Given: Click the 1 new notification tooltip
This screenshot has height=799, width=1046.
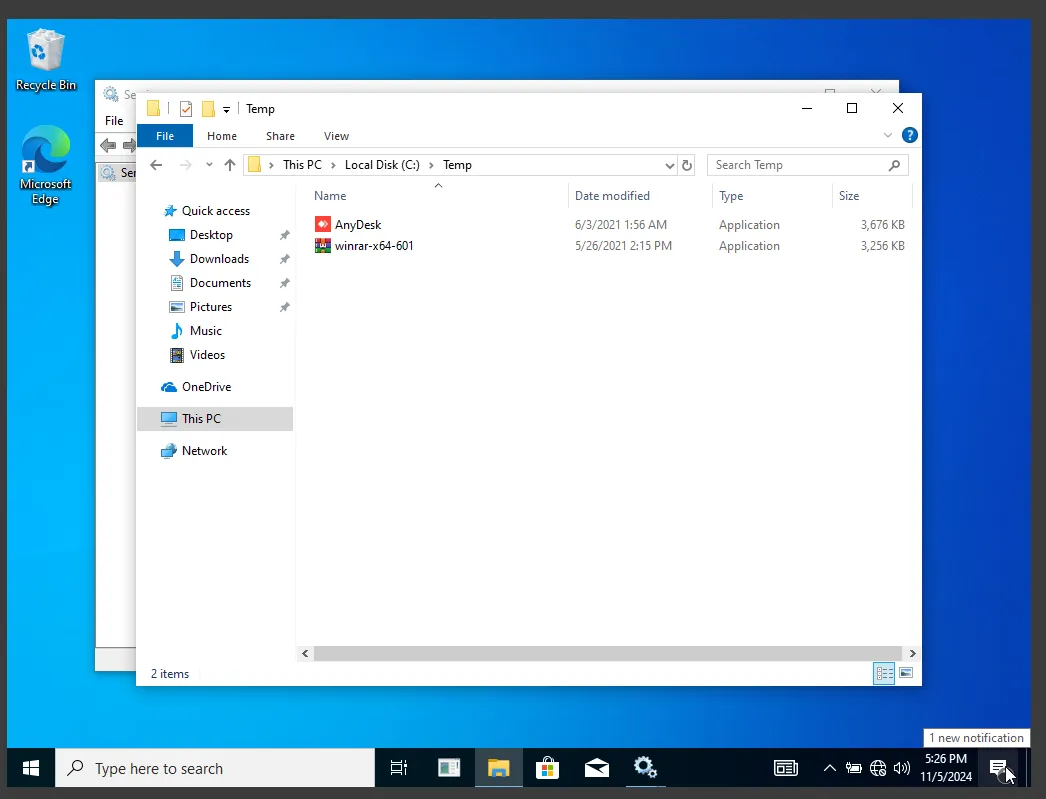Looking at the screenshot, I should pyautogui.click(x=976, y=738).
